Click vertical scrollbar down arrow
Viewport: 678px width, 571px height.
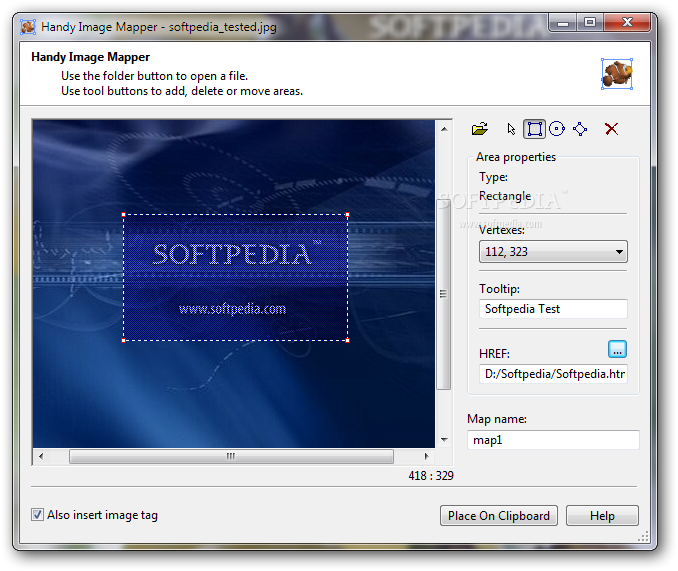point(444,440)
